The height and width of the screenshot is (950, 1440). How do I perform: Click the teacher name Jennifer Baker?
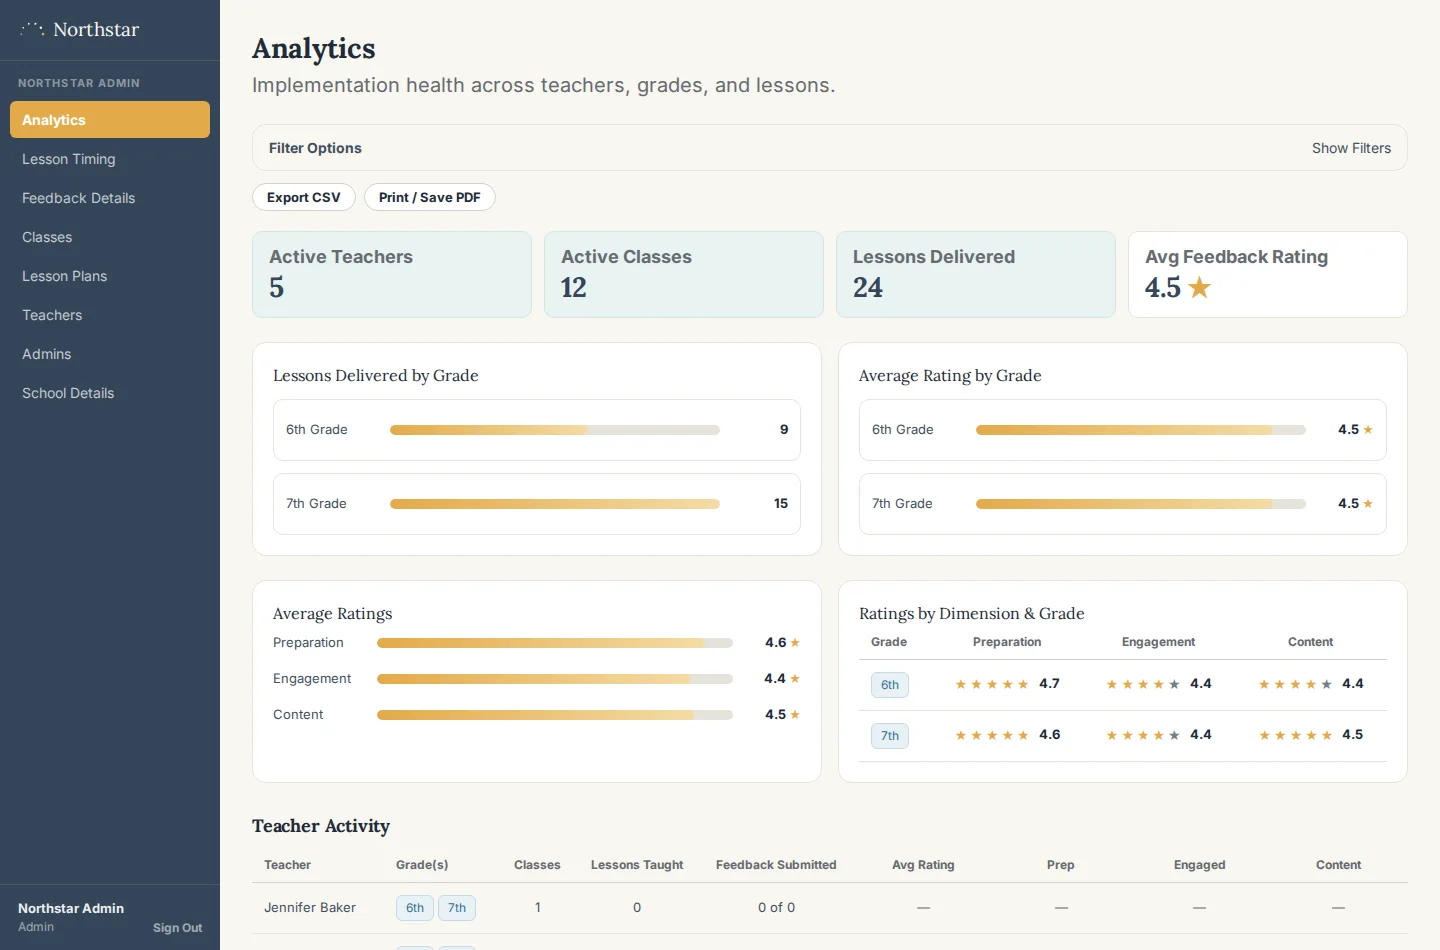[310, 908]
